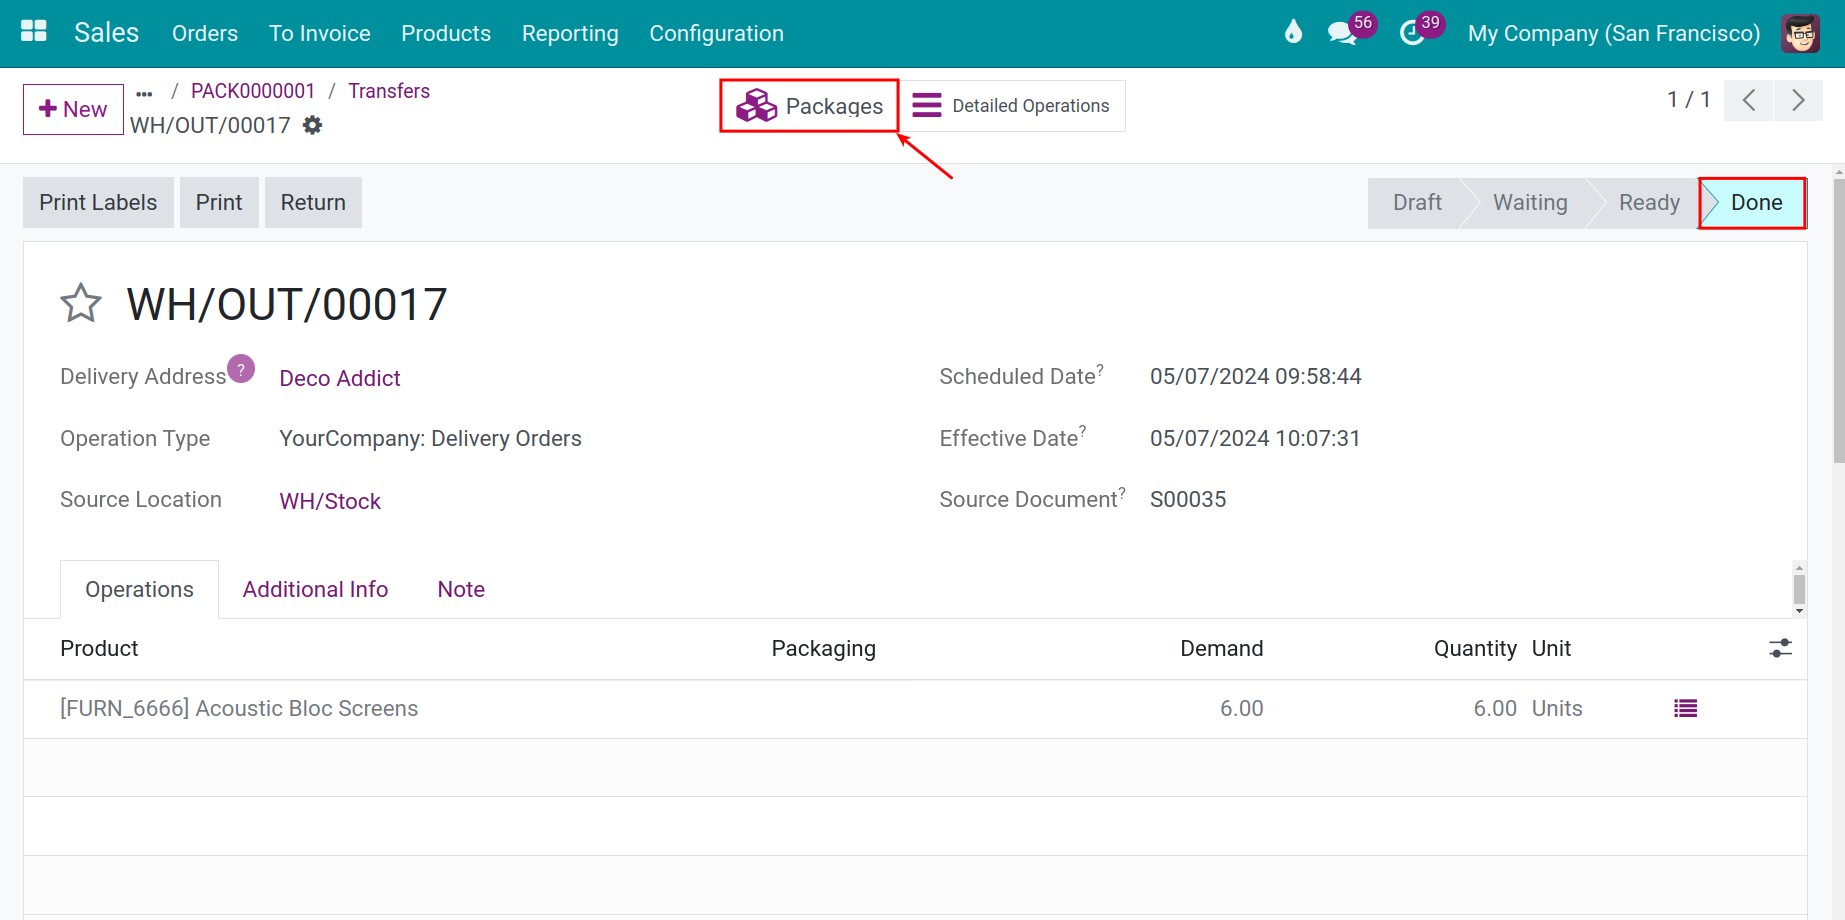Click the Return button
The height and width of the screenshot is (920, 1845).
tap(313, 202)
